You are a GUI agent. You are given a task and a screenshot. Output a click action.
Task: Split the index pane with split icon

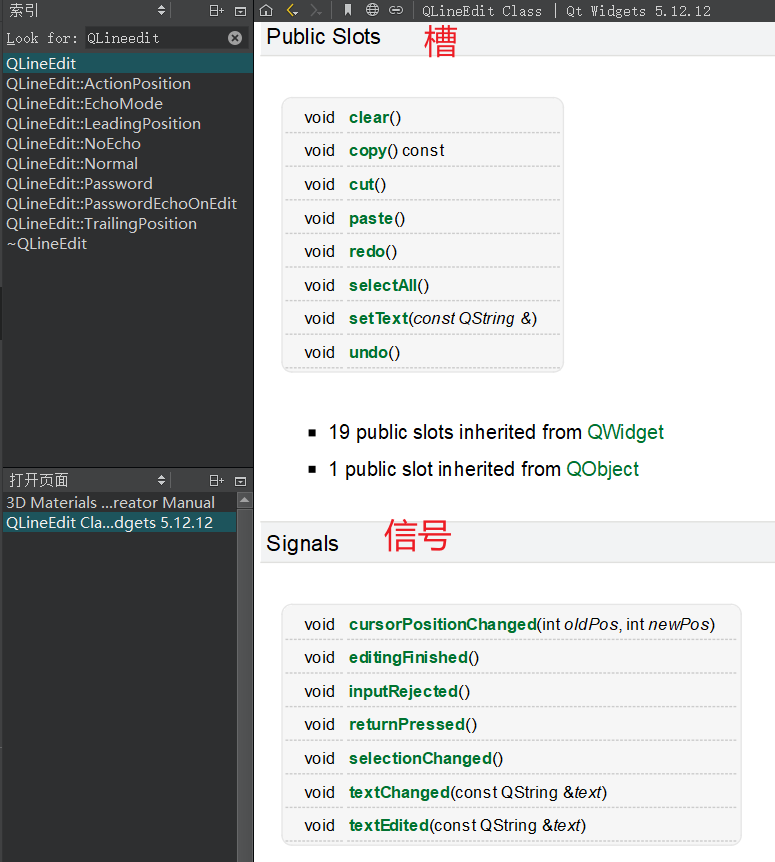click(217, 10)
